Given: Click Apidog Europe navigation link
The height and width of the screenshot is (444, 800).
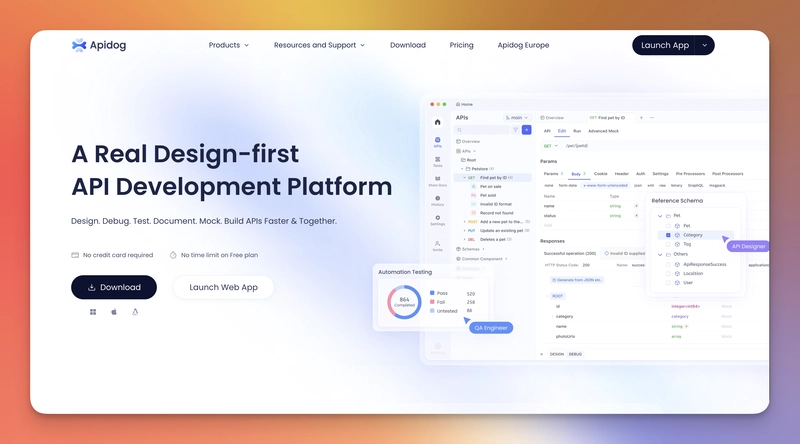Looking at the screenshot, I should click(x=523, y=45).
